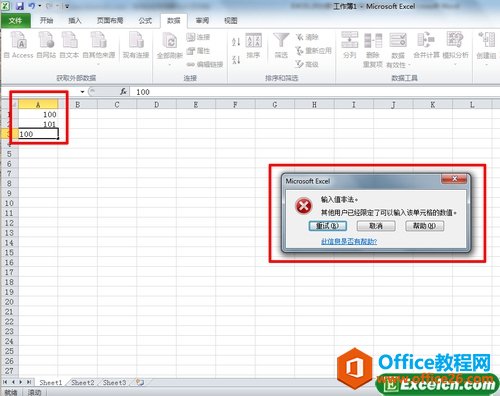Switch to Sheet2 tab

coord(83,382)
